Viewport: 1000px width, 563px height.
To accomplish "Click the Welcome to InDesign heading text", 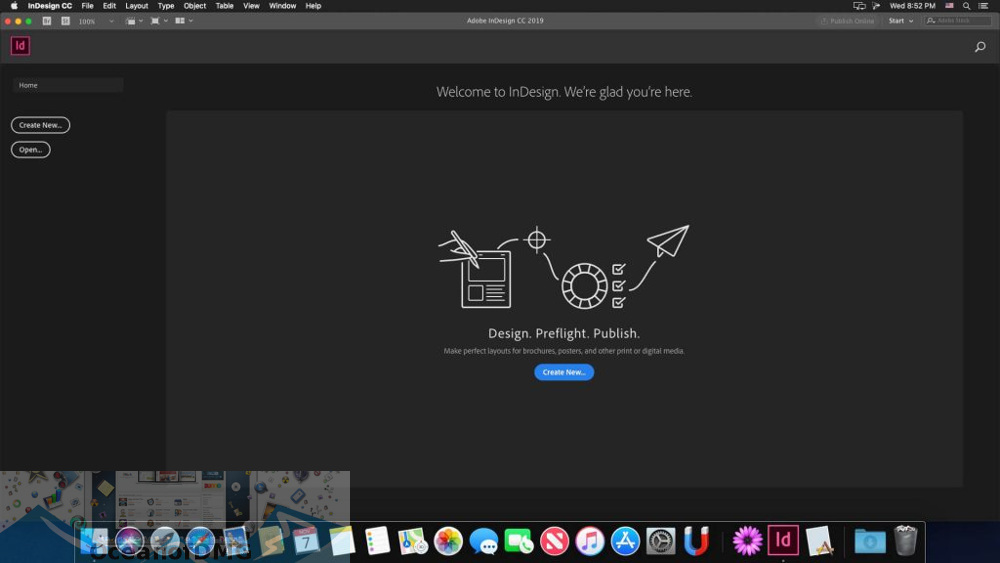I will (564, 92).
